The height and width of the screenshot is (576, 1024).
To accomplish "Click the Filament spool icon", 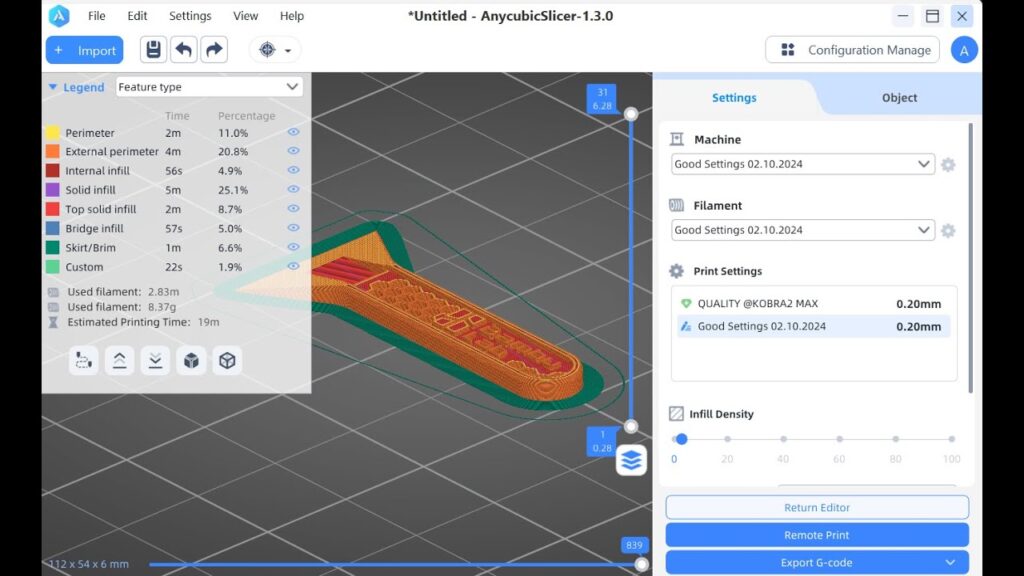I will 677,206.
